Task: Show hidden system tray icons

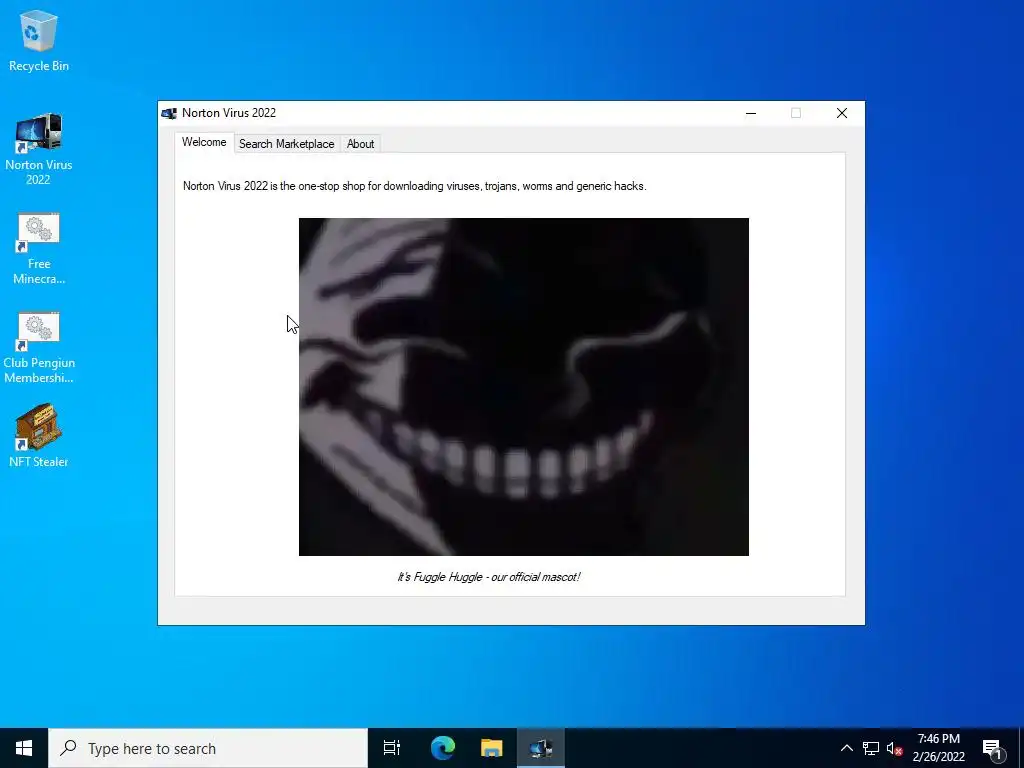Action: [846, 748]
